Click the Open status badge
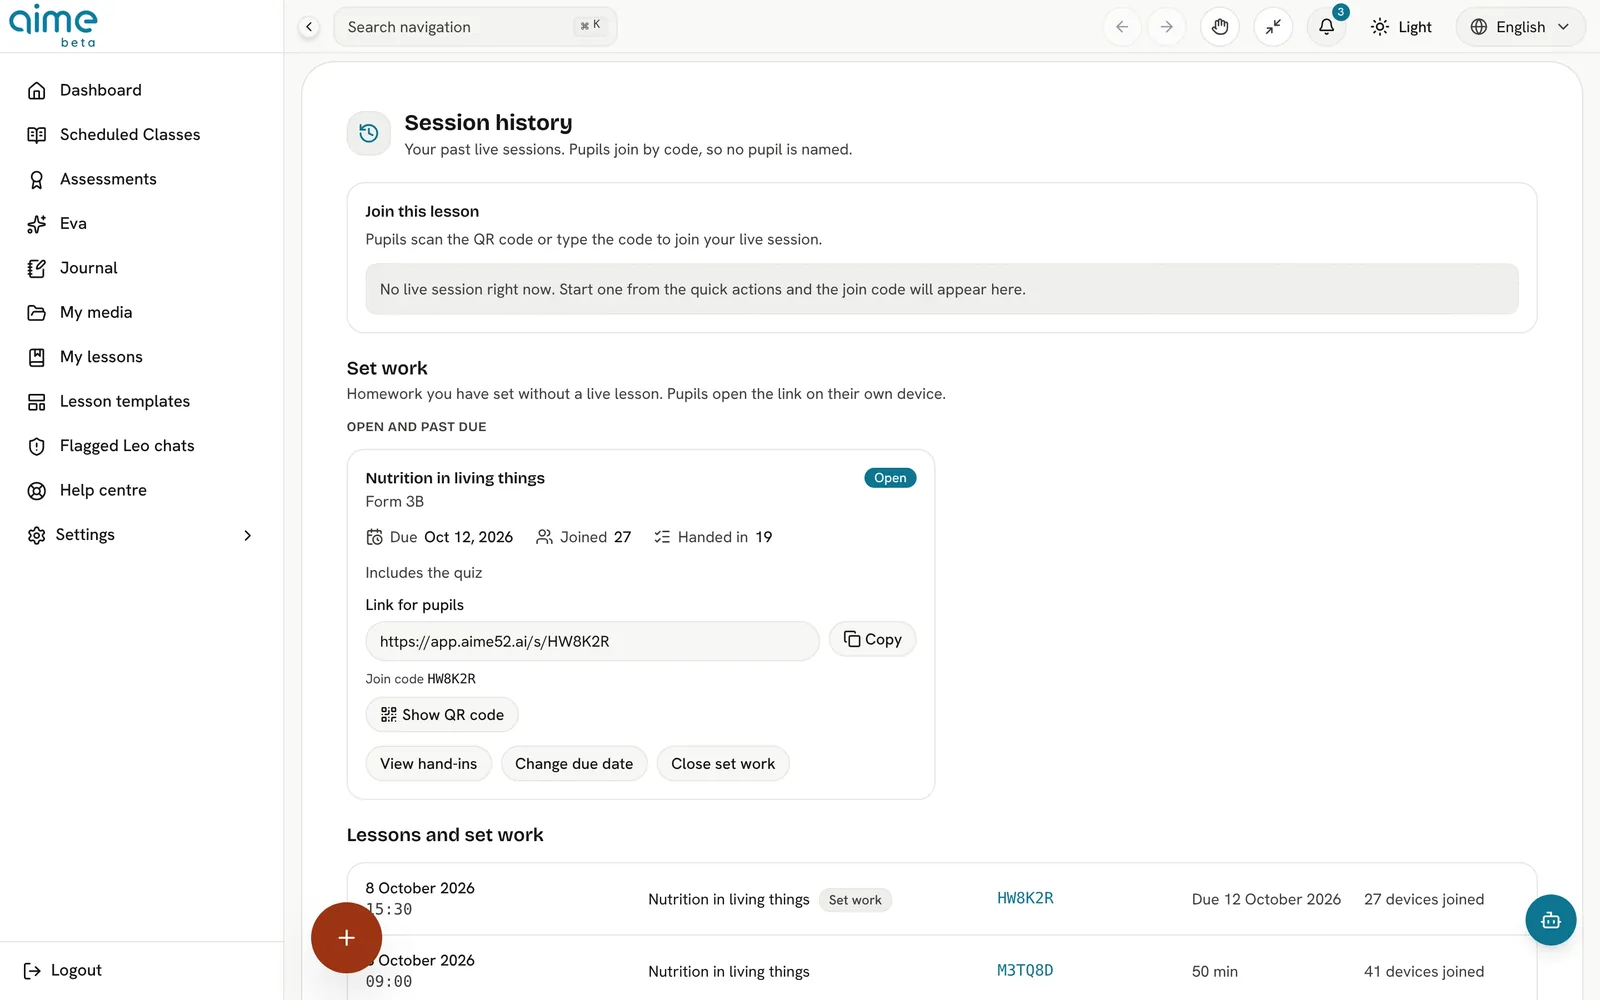1600x1000 pixels. coord(890,478)
